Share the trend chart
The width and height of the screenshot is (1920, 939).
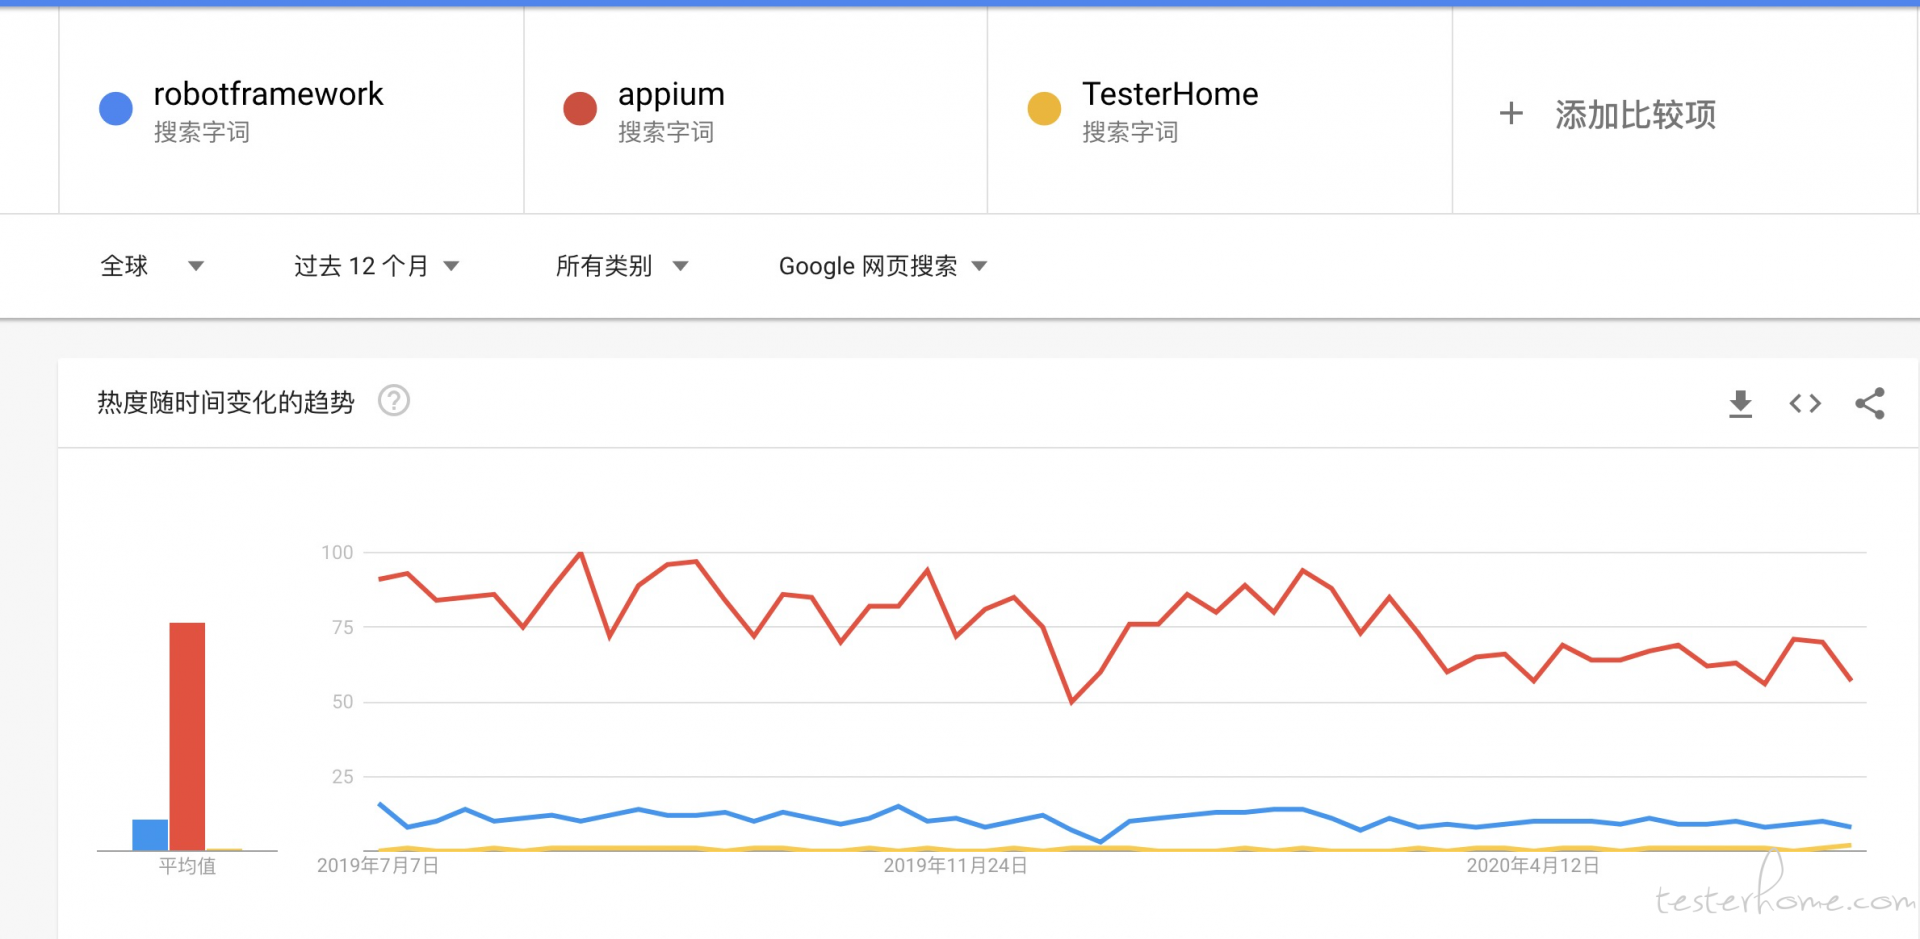pyautogui.click(x=1870, y=403)
